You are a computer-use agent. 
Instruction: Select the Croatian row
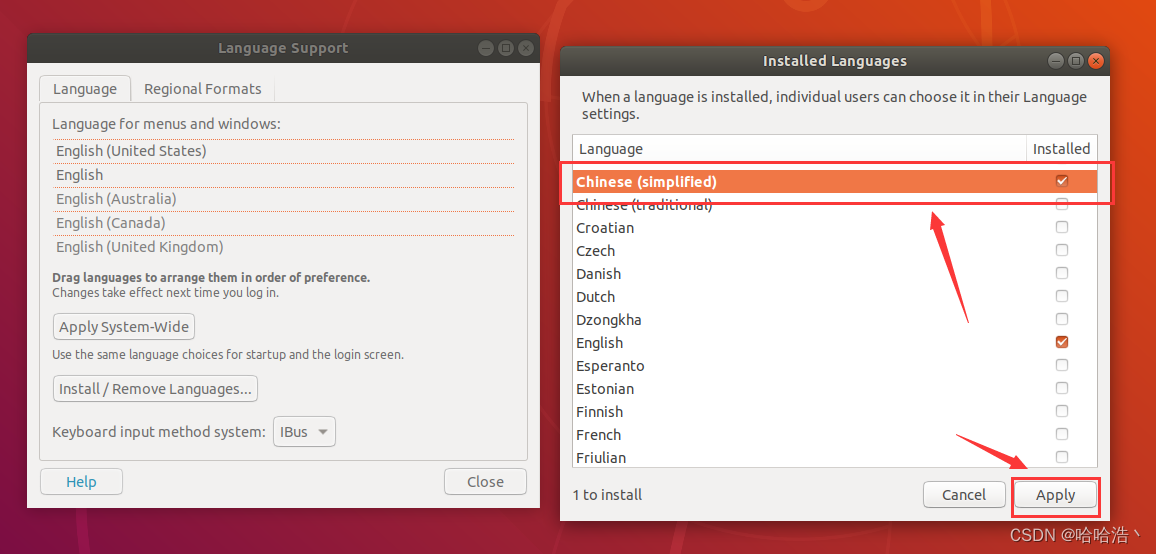click(x=835, y=227)
